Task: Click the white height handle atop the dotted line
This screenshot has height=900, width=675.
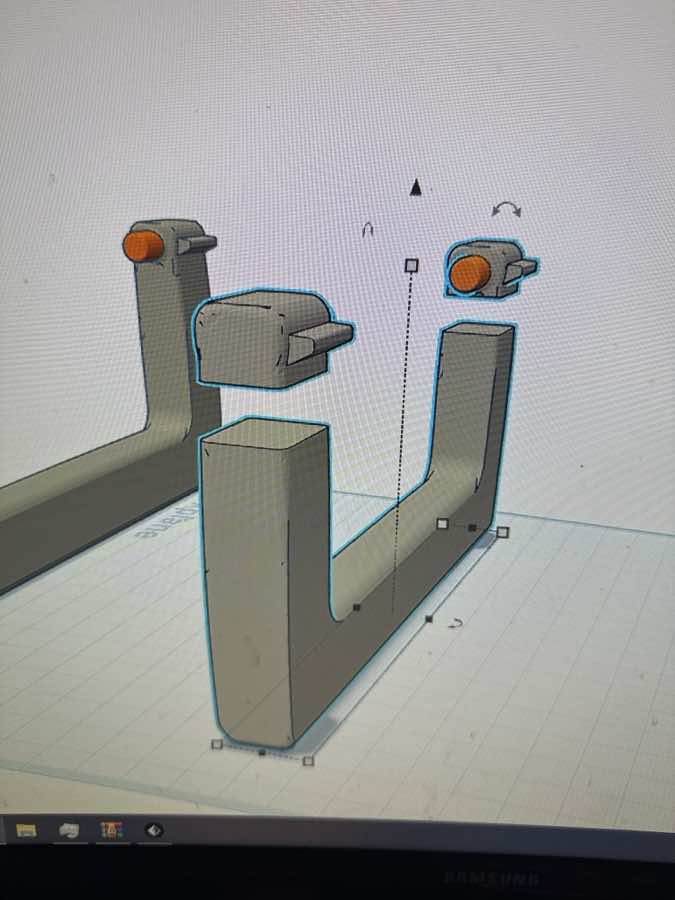Action: [412, 265]
